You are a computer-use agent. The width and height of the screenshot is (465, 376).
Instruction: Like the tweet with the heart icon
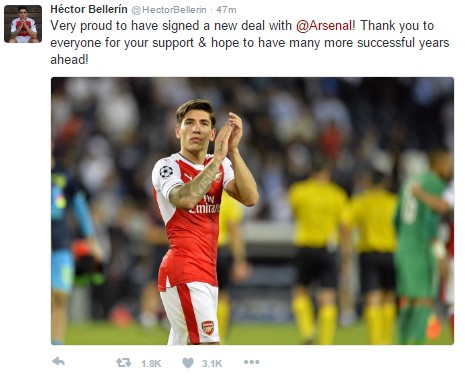point(188,363)
